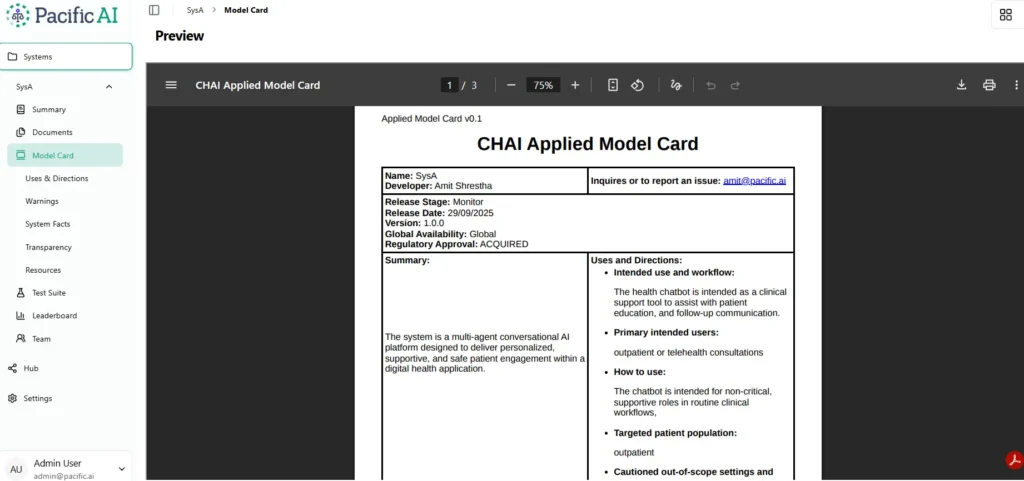
Task: Click the 75% zoom level field
Action: click(x=543, y=85)
